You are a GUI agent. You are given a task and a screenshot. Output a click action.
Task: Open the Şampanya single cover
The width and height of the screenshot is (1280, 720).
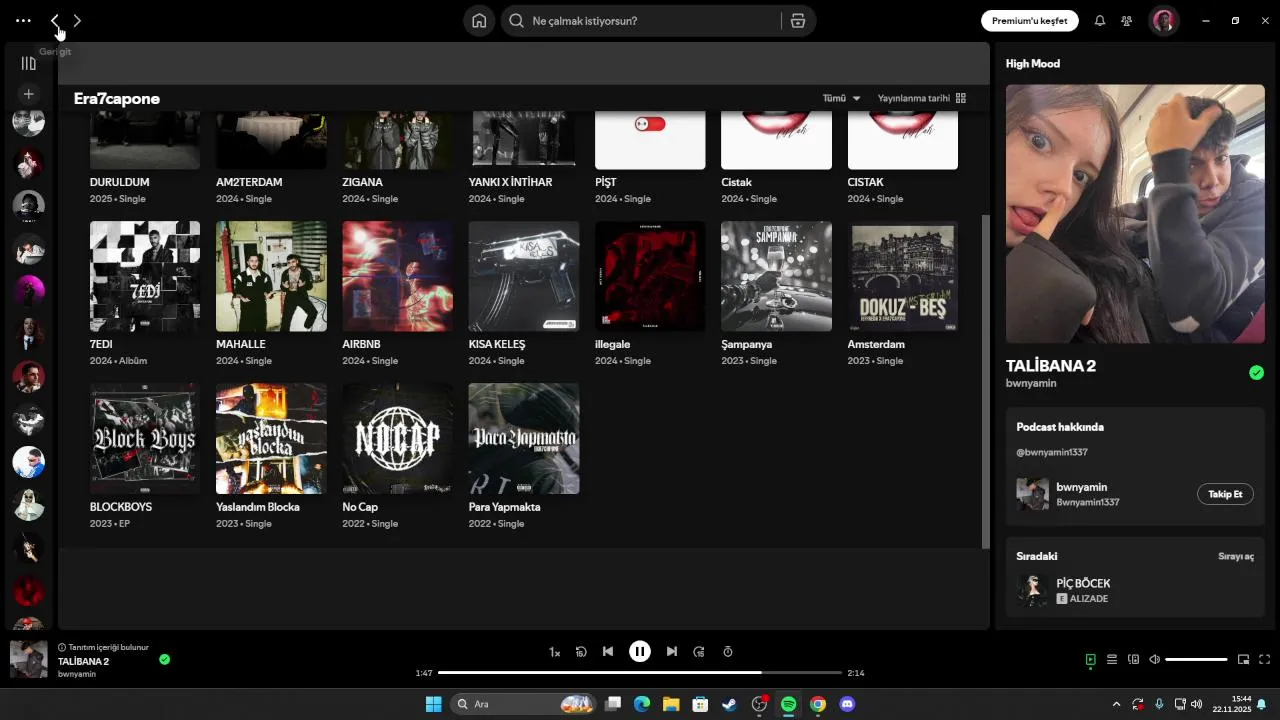point(776,276)
